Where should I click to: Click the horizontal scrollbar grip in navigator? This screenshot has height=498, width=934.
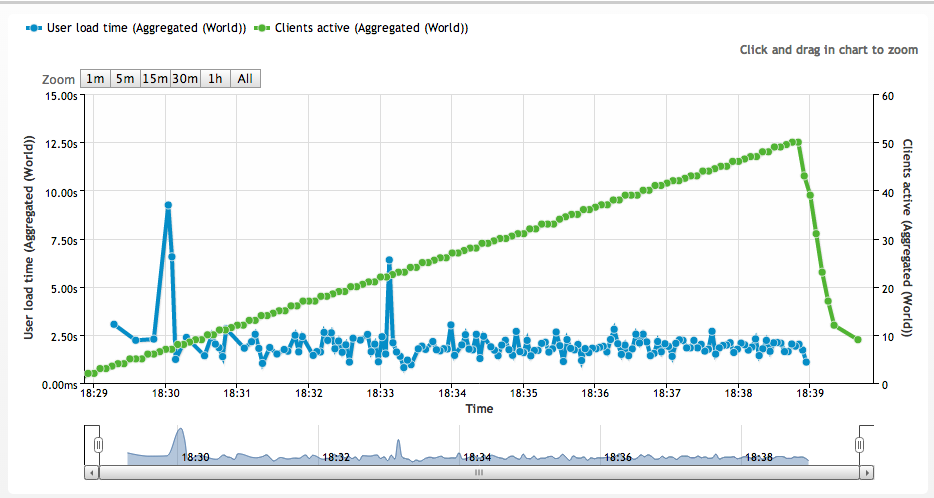click(479, 472)
